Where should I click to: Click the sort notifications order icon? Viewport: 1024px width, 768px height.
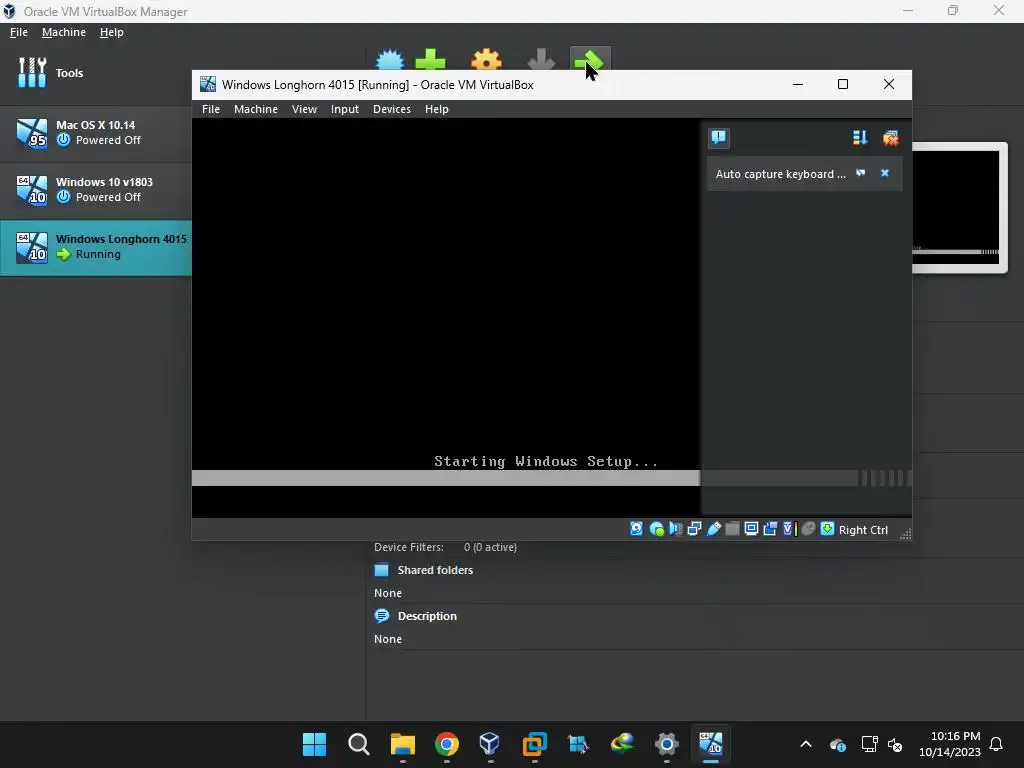tap(859, 137)
